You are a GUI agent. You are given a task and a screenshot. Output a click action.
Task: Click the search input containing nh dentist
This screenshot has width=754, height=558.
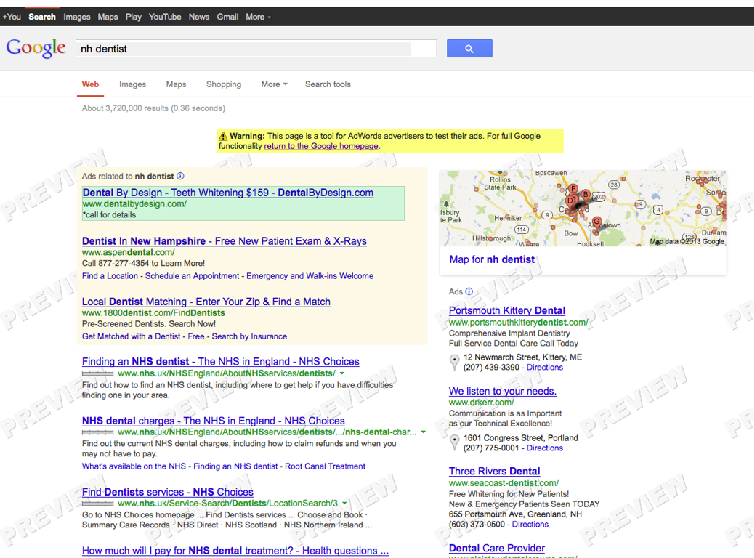pyautogui.click(x=256, y=49)
